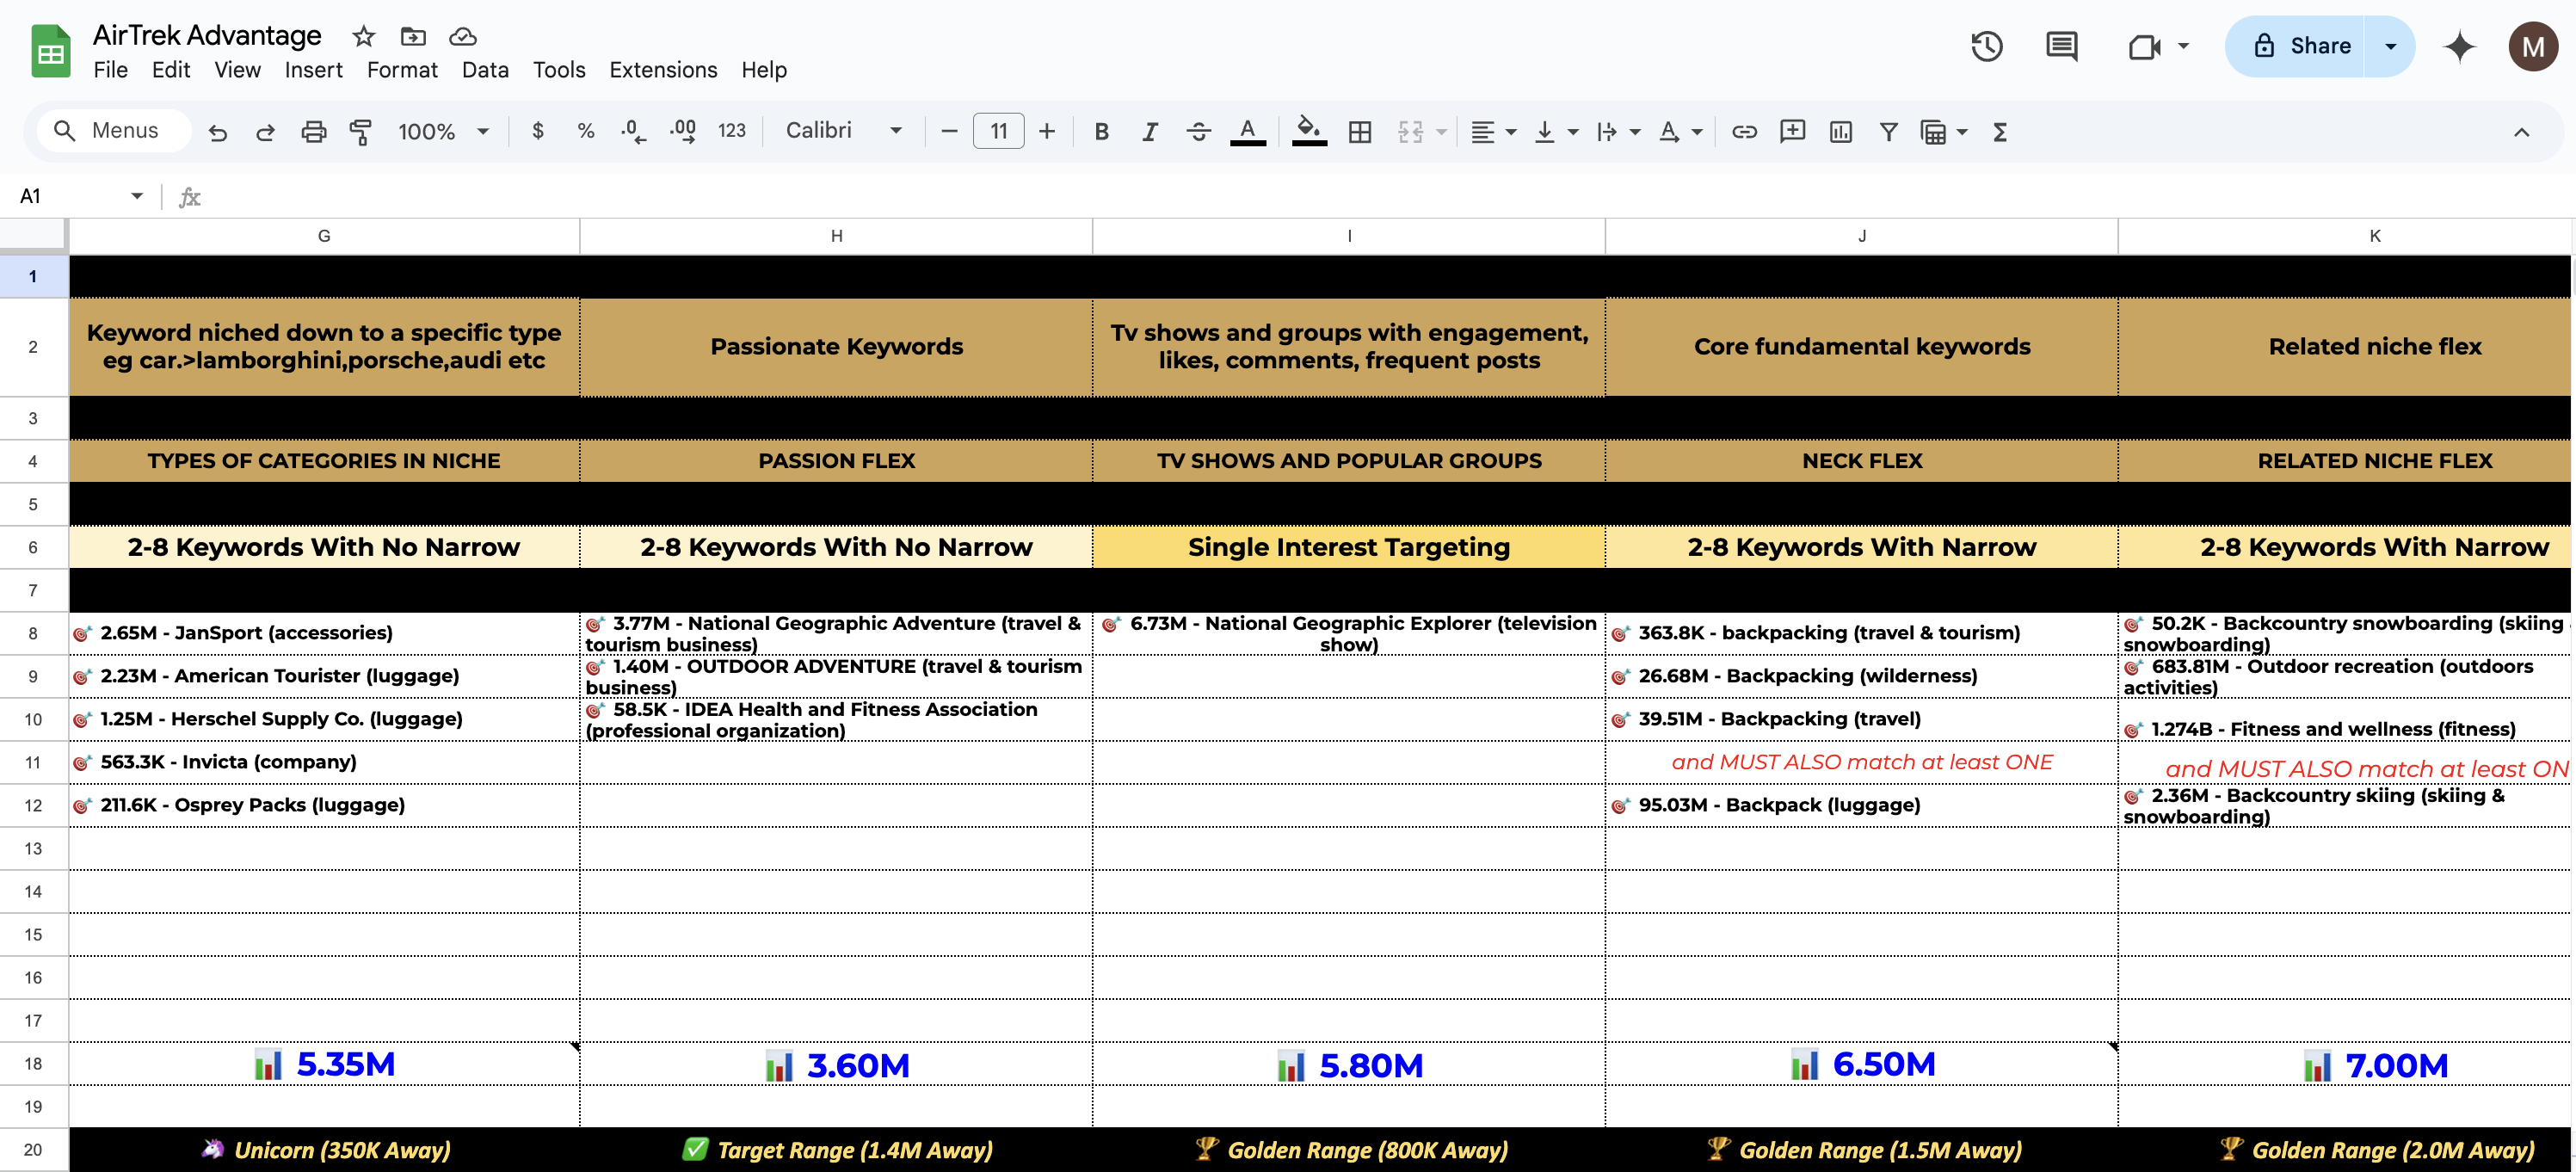Collapse the toolbar with the chevron
Image resolution: width=2576 pixels, height=1172 pixels.
point(2522,132)
